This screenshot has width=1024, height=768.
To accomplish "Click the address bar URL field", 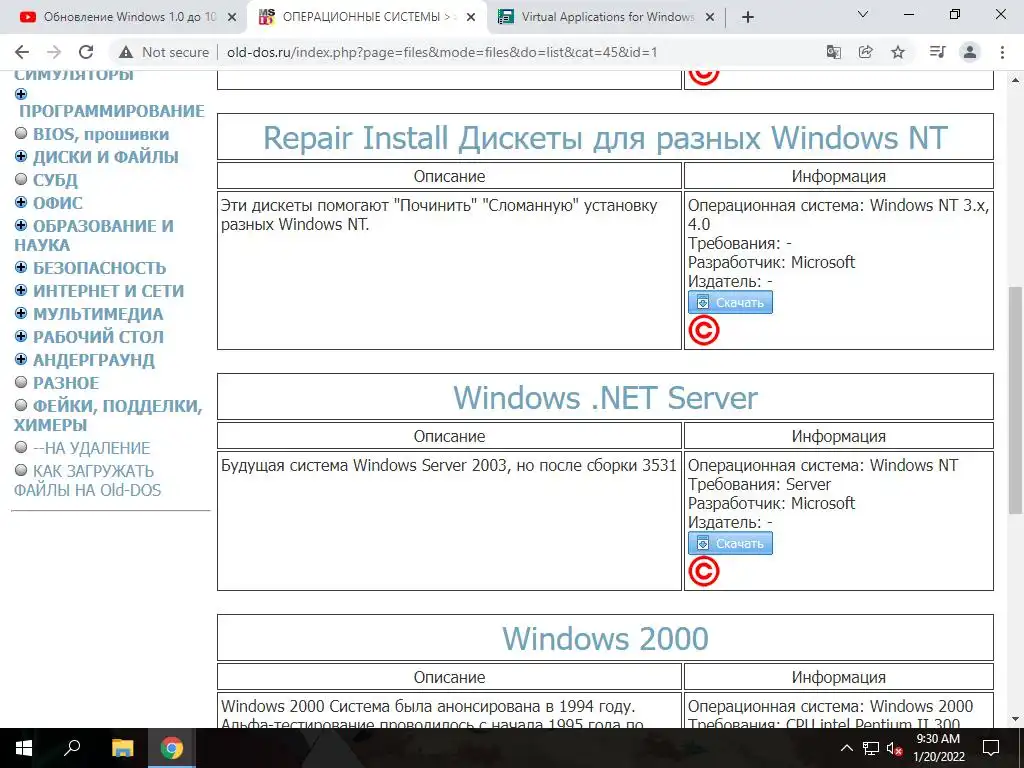I will (441, 52).
